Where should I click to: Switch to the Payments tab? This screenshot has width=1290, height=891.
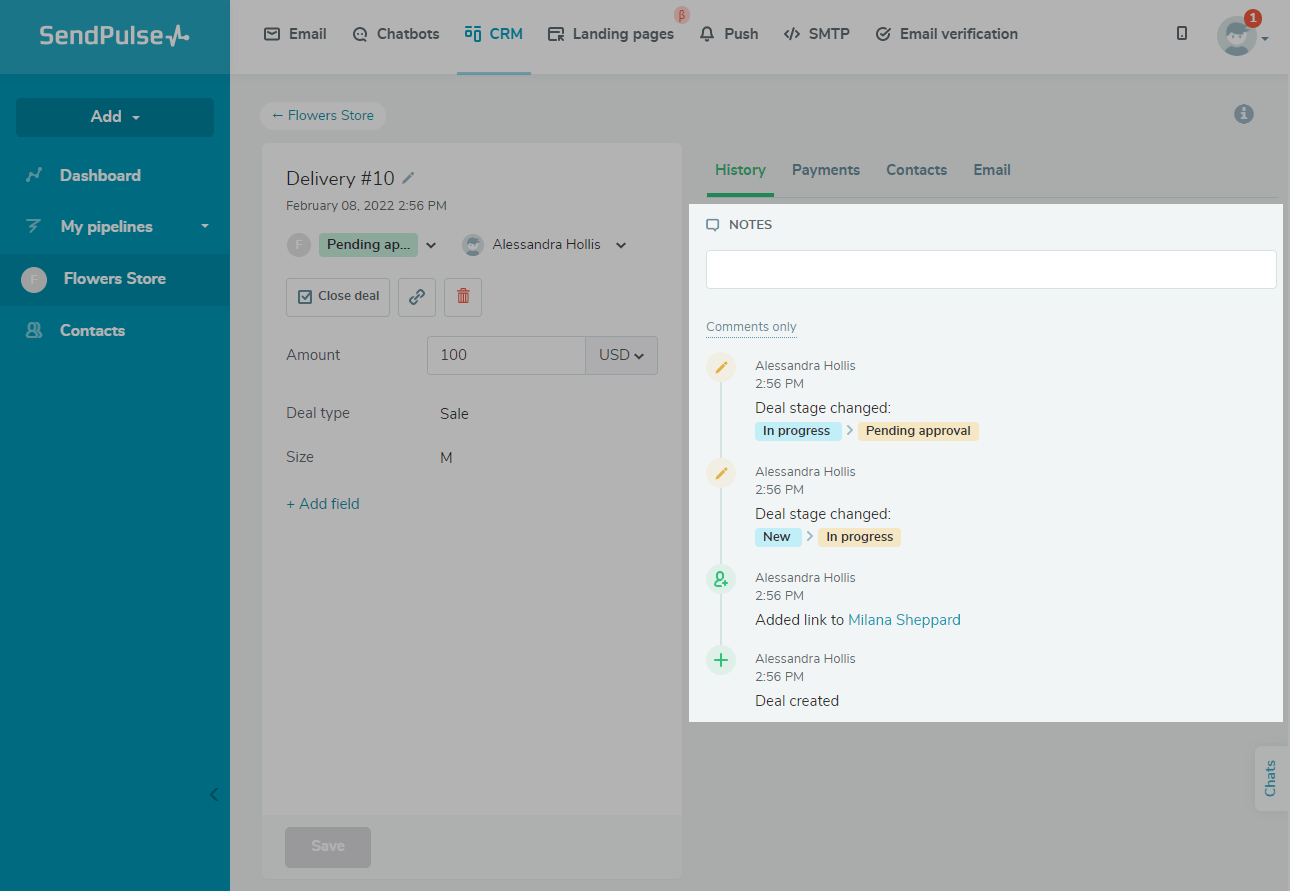(x=825, y=170)
